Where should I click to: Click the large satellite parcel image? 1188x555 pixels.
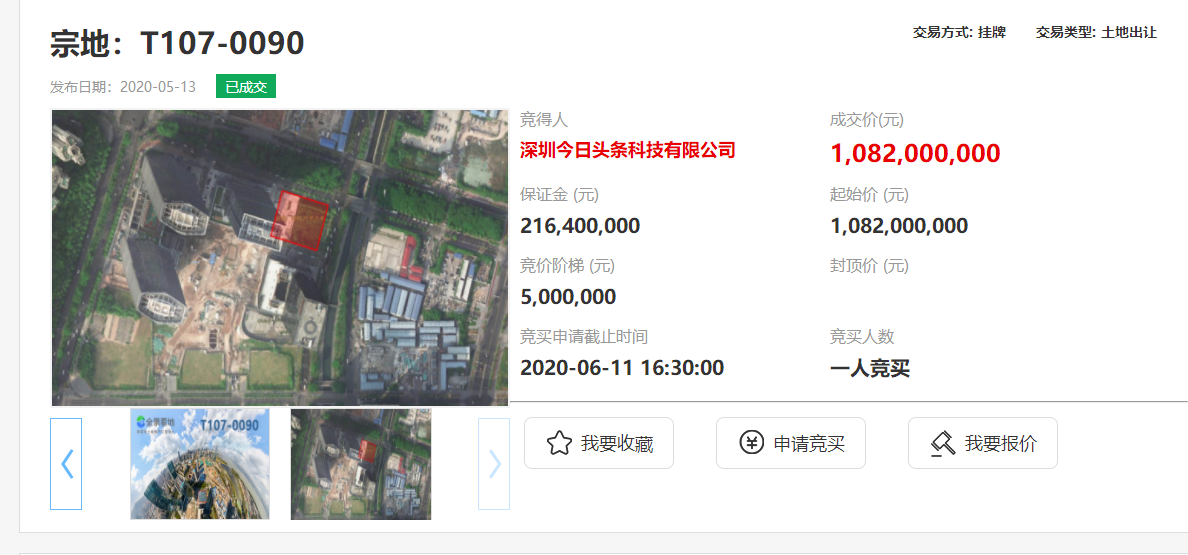tap(280, 258)
